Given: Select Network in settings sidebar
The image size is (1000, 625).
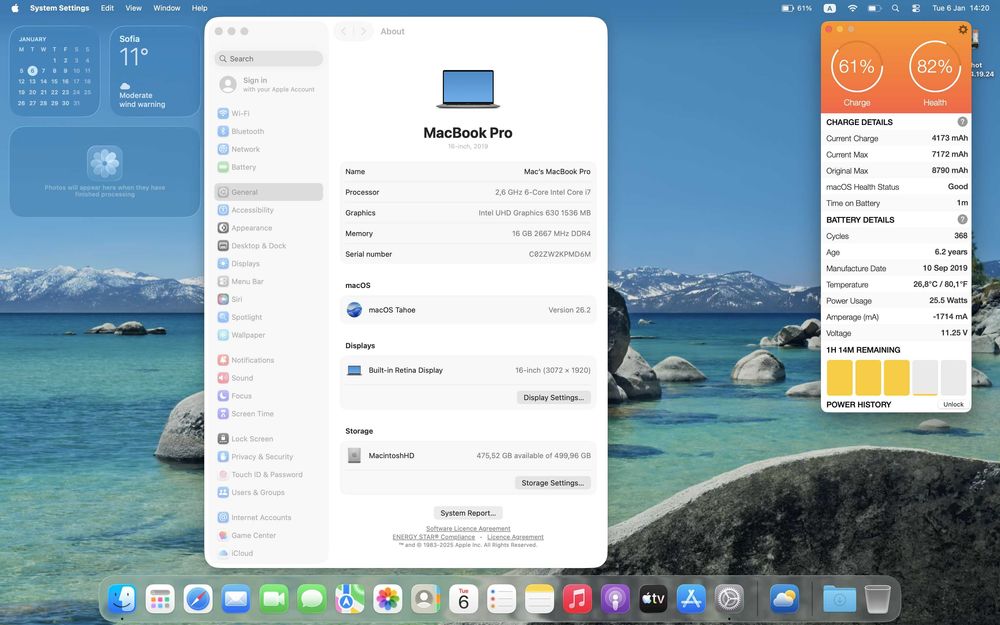Looking at the screenshot, I should pyautogui.click(x=268, y=149).
